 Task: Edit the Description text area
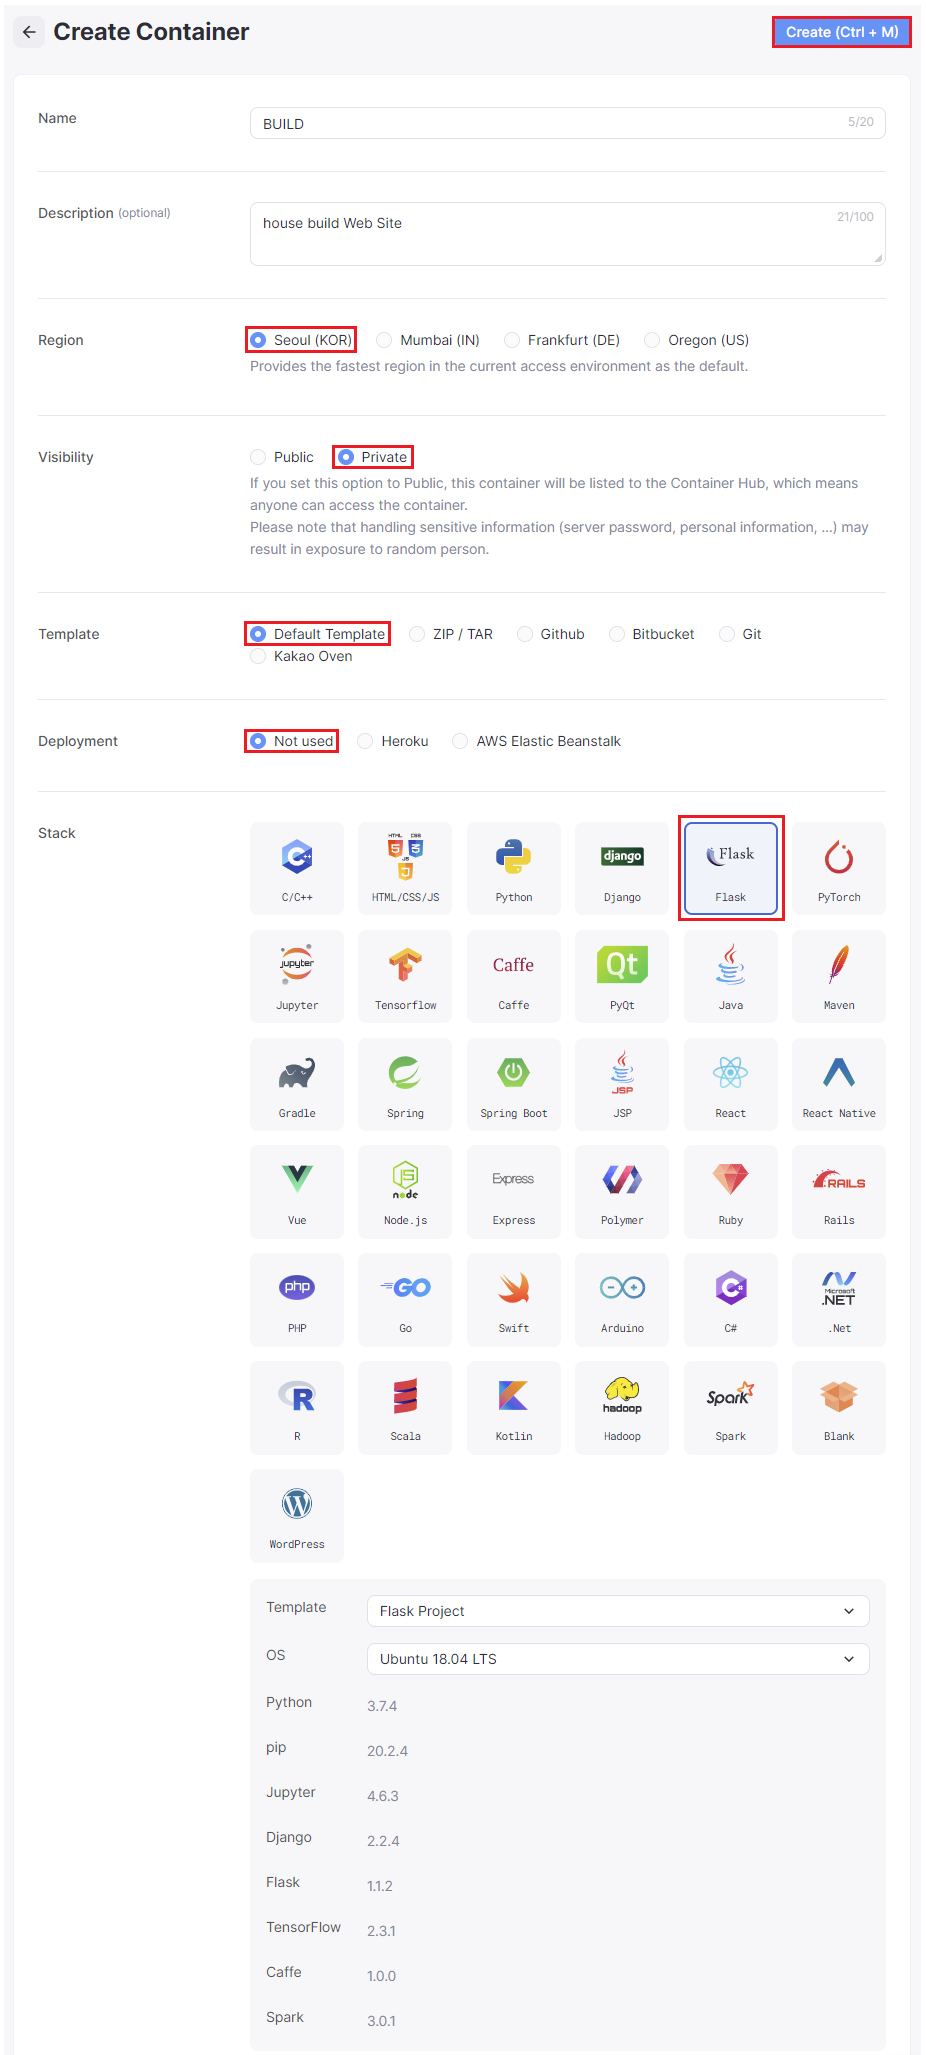(568, 234)
